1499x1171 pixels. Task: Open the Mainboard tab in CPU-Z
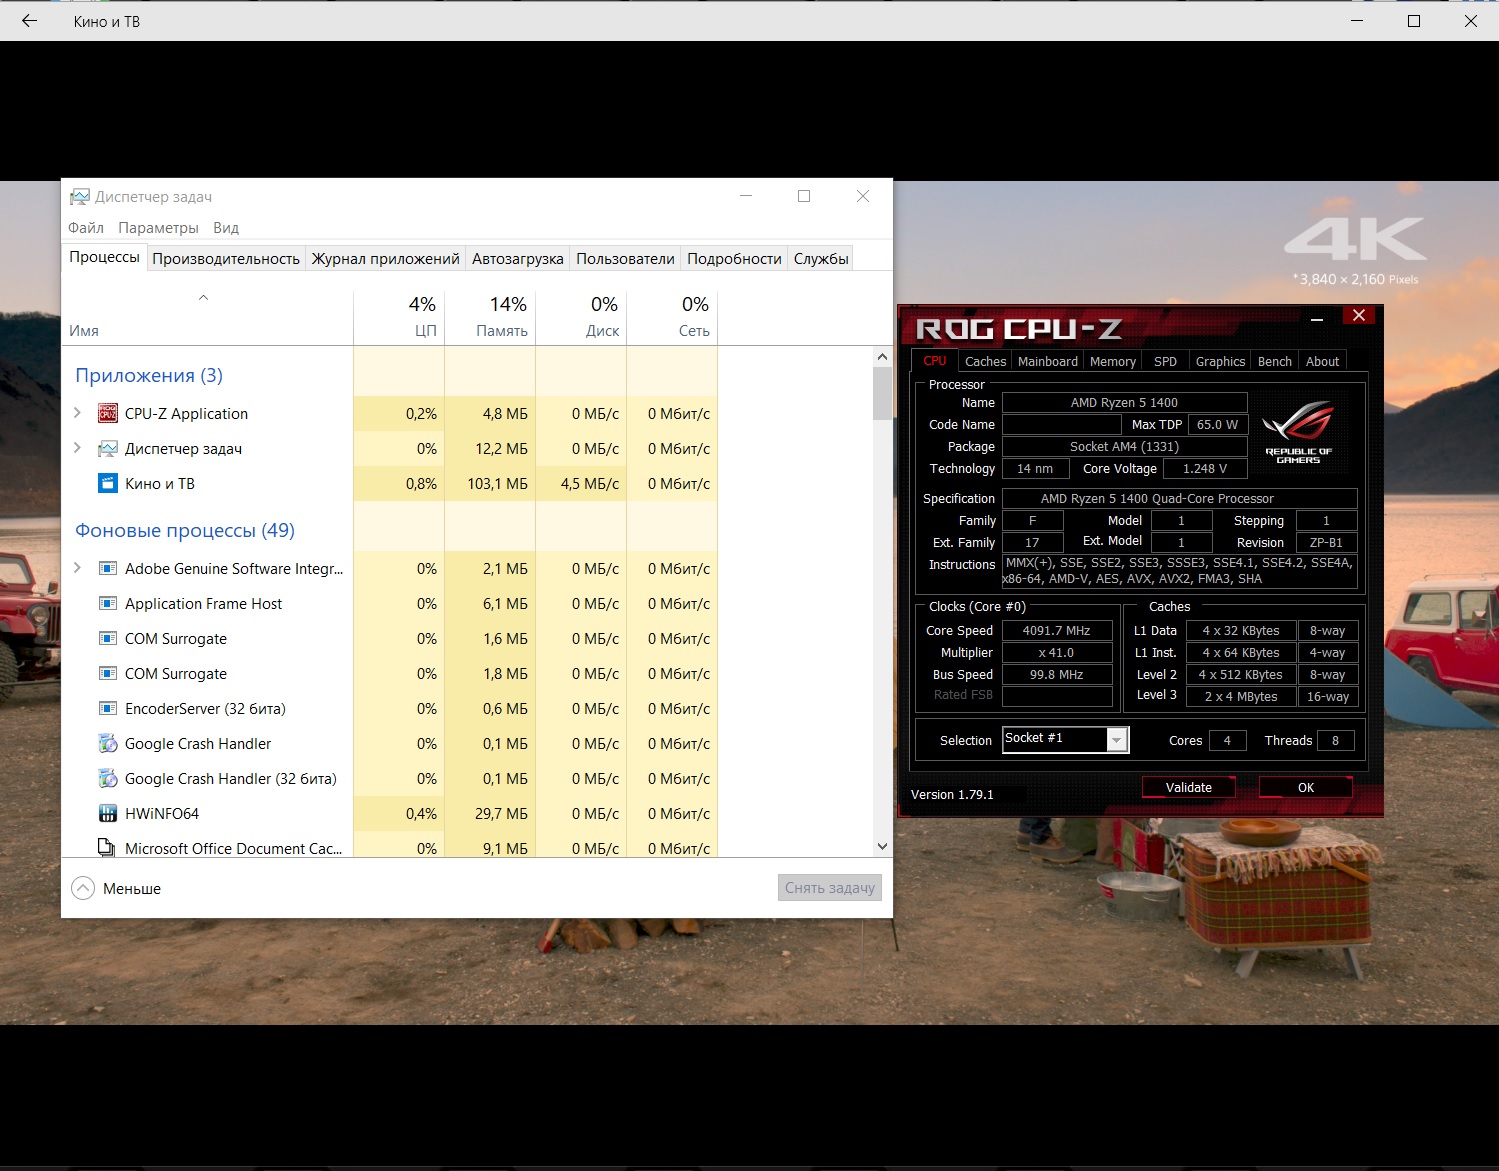(1048, 361)
